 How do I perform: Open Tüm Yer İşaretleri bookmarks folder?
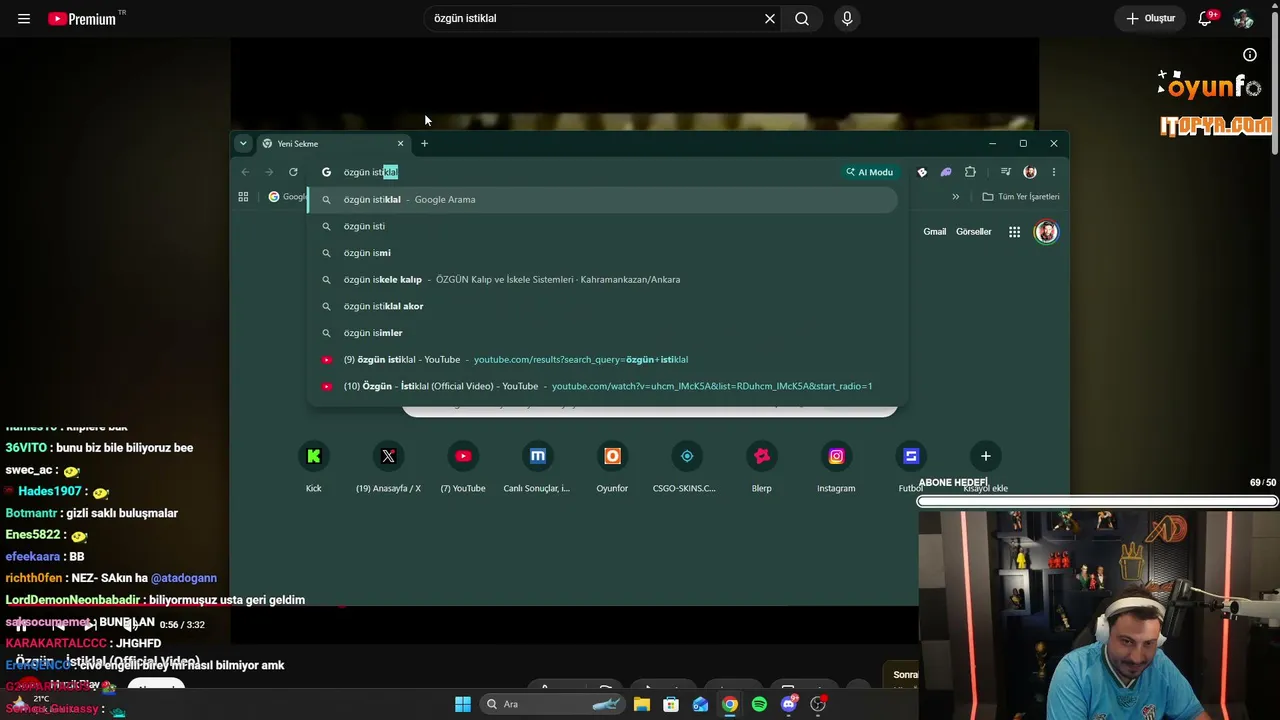pyautogui.click(x=1021, y=197)
